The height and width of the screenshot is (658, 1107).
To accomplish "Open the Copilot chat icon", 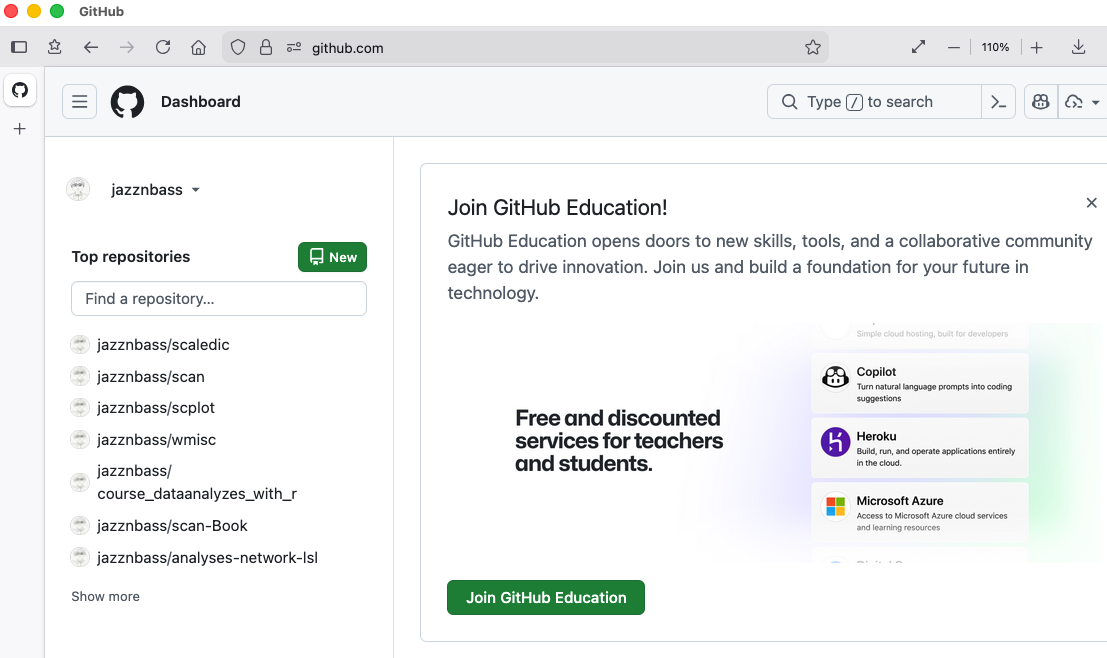I will (1040, 102).
